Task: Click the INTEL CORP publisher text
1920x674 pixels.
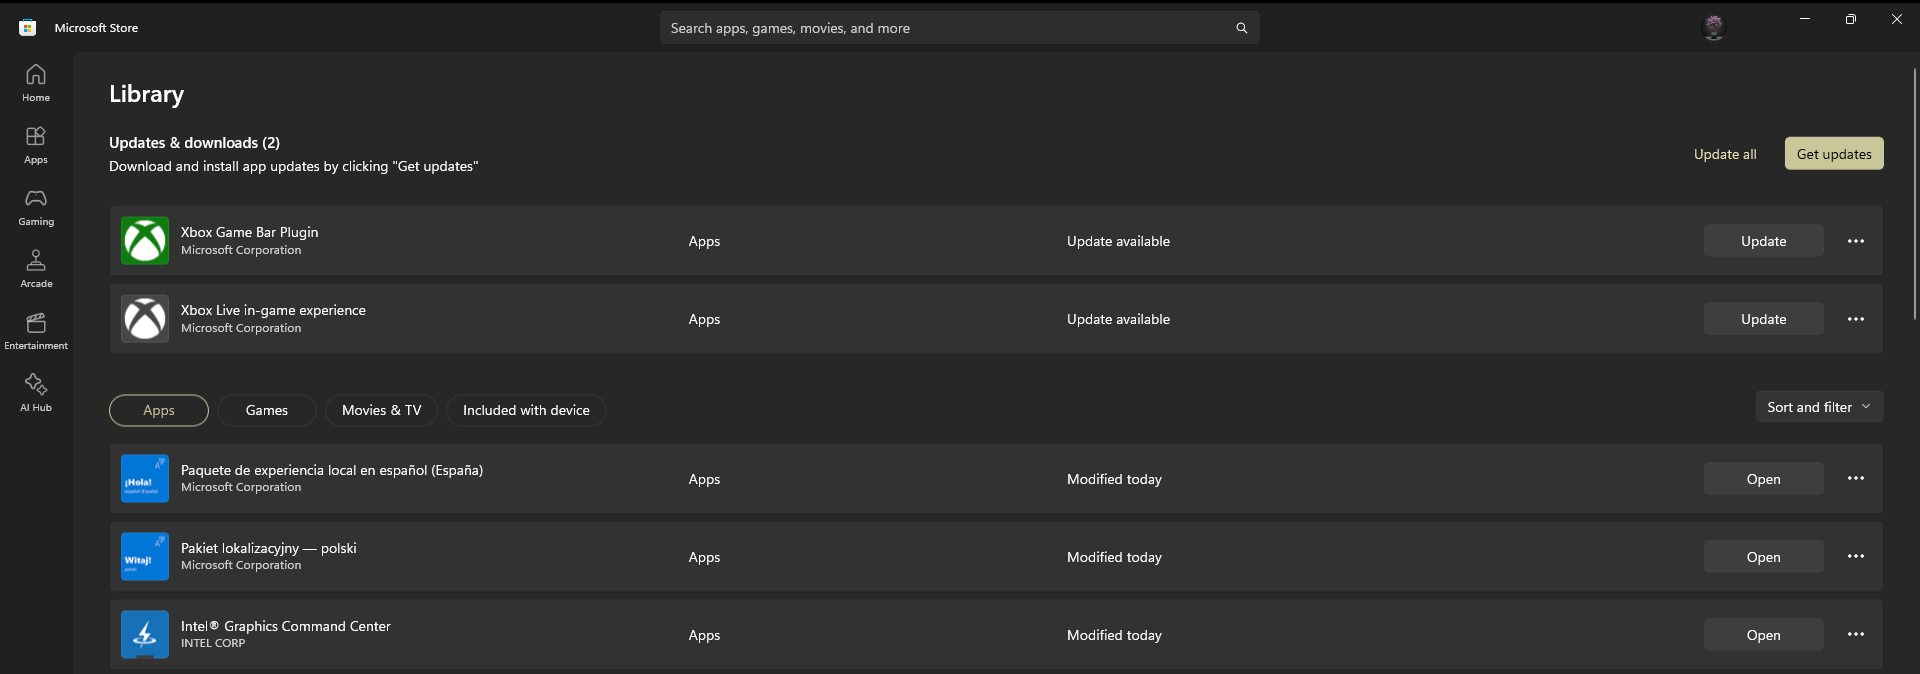Action: click(x=213, y=643)
